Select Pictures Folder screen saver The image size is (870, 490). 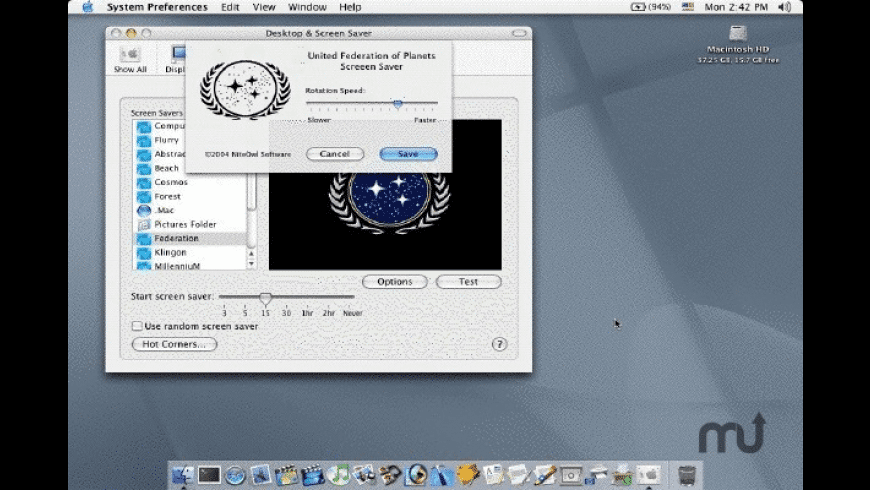click(185, 225)
